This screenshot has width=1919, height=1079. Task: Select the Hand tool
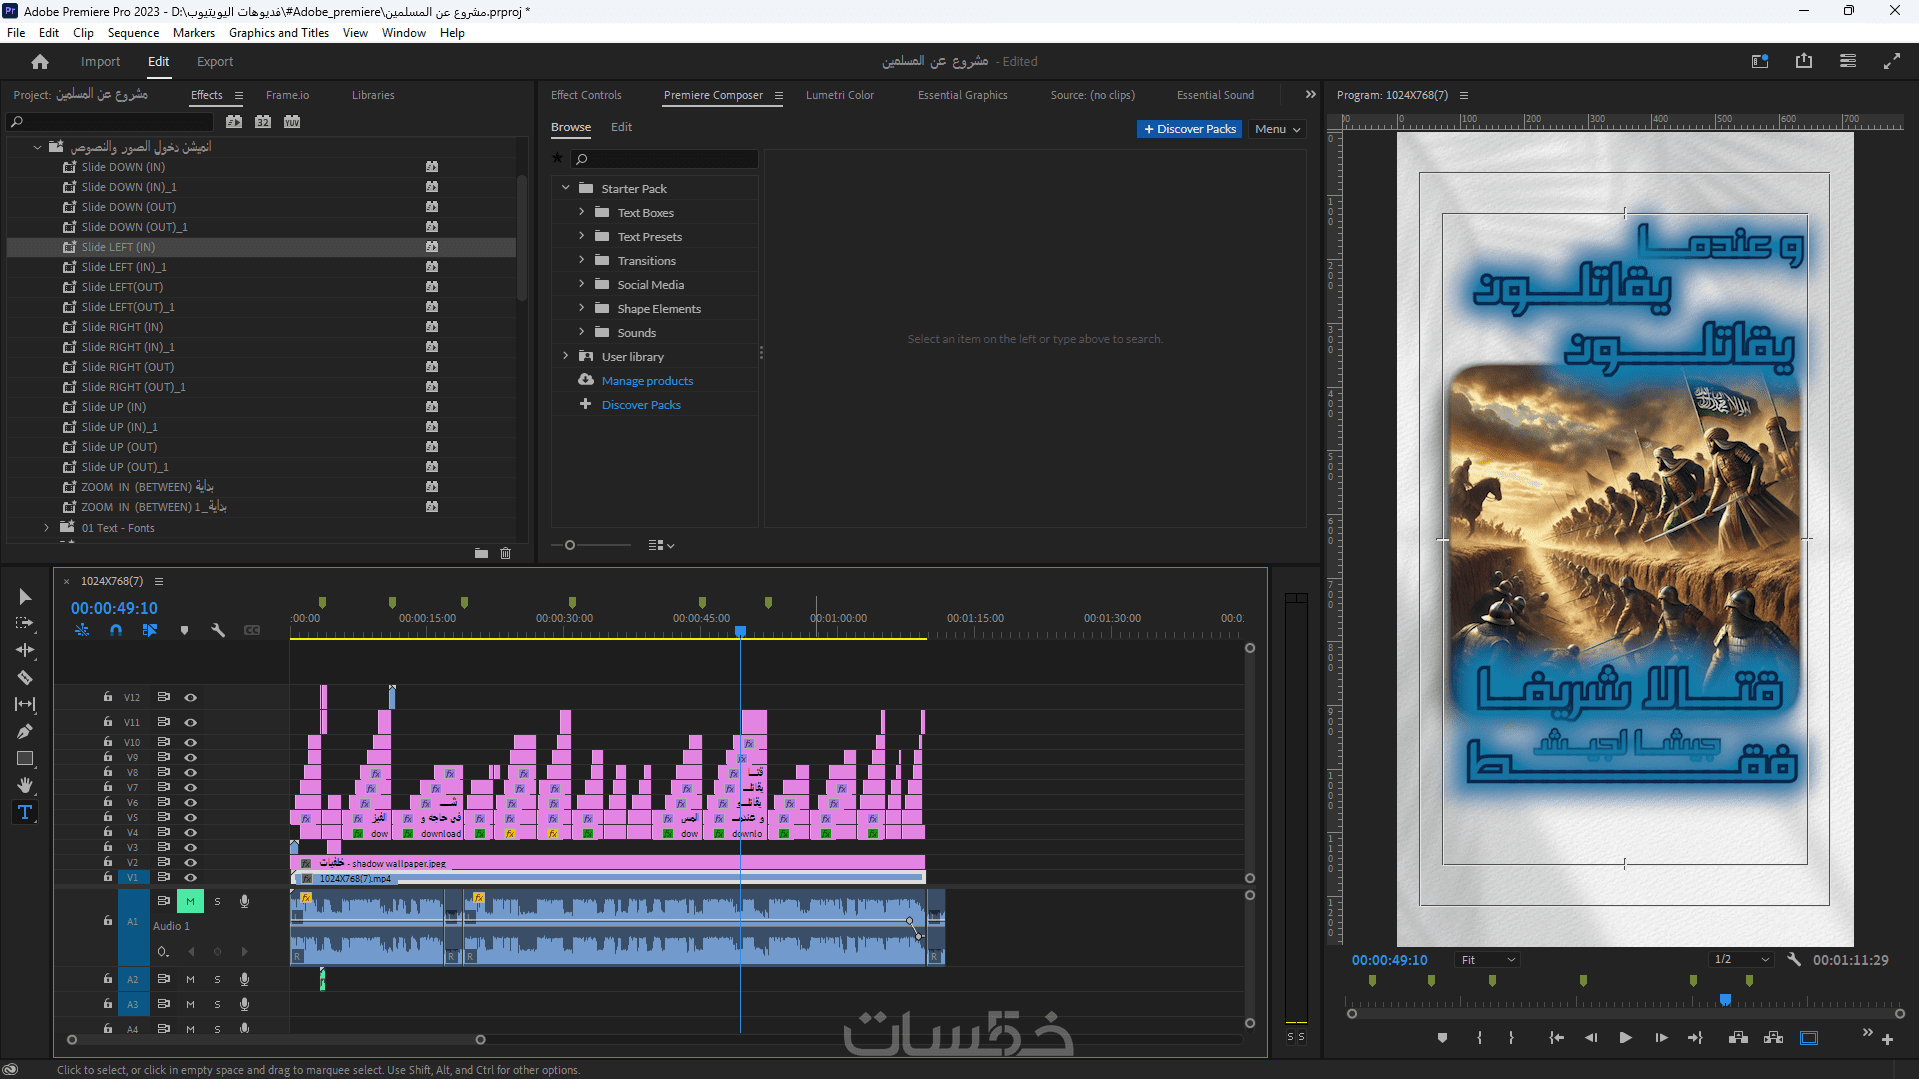[x=25, y=786]
